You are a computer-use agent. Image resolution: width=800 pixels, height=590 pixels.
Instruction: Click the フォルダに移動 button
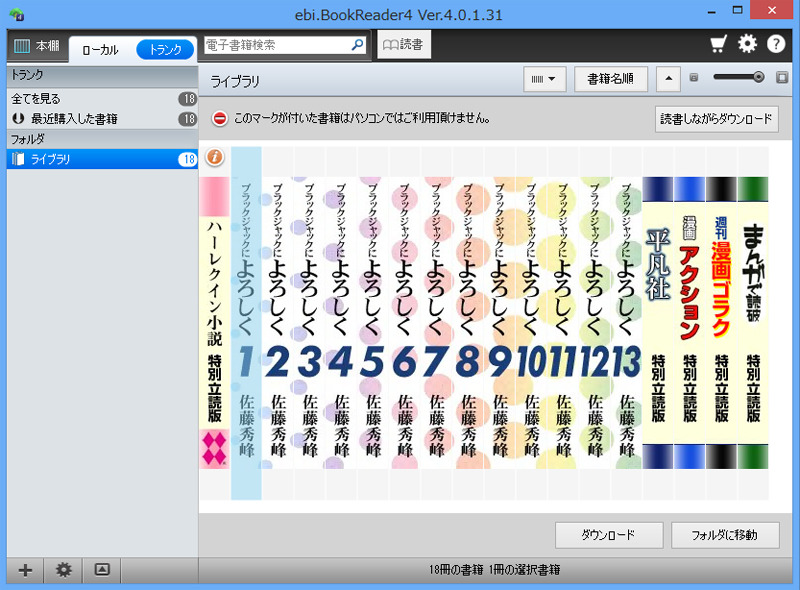(725, 535)
